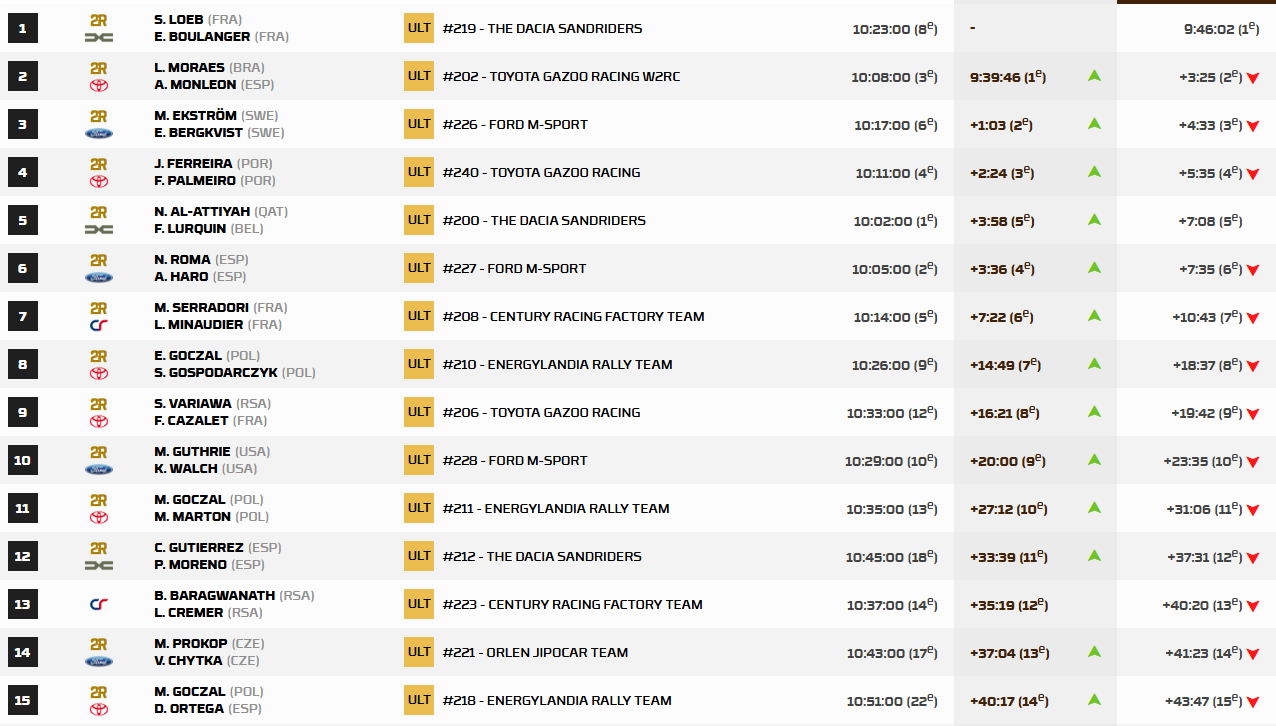The image size is (1276, 726).
Task: Click the red down arrow in S. Variawa row
Action: point(1252,414)
